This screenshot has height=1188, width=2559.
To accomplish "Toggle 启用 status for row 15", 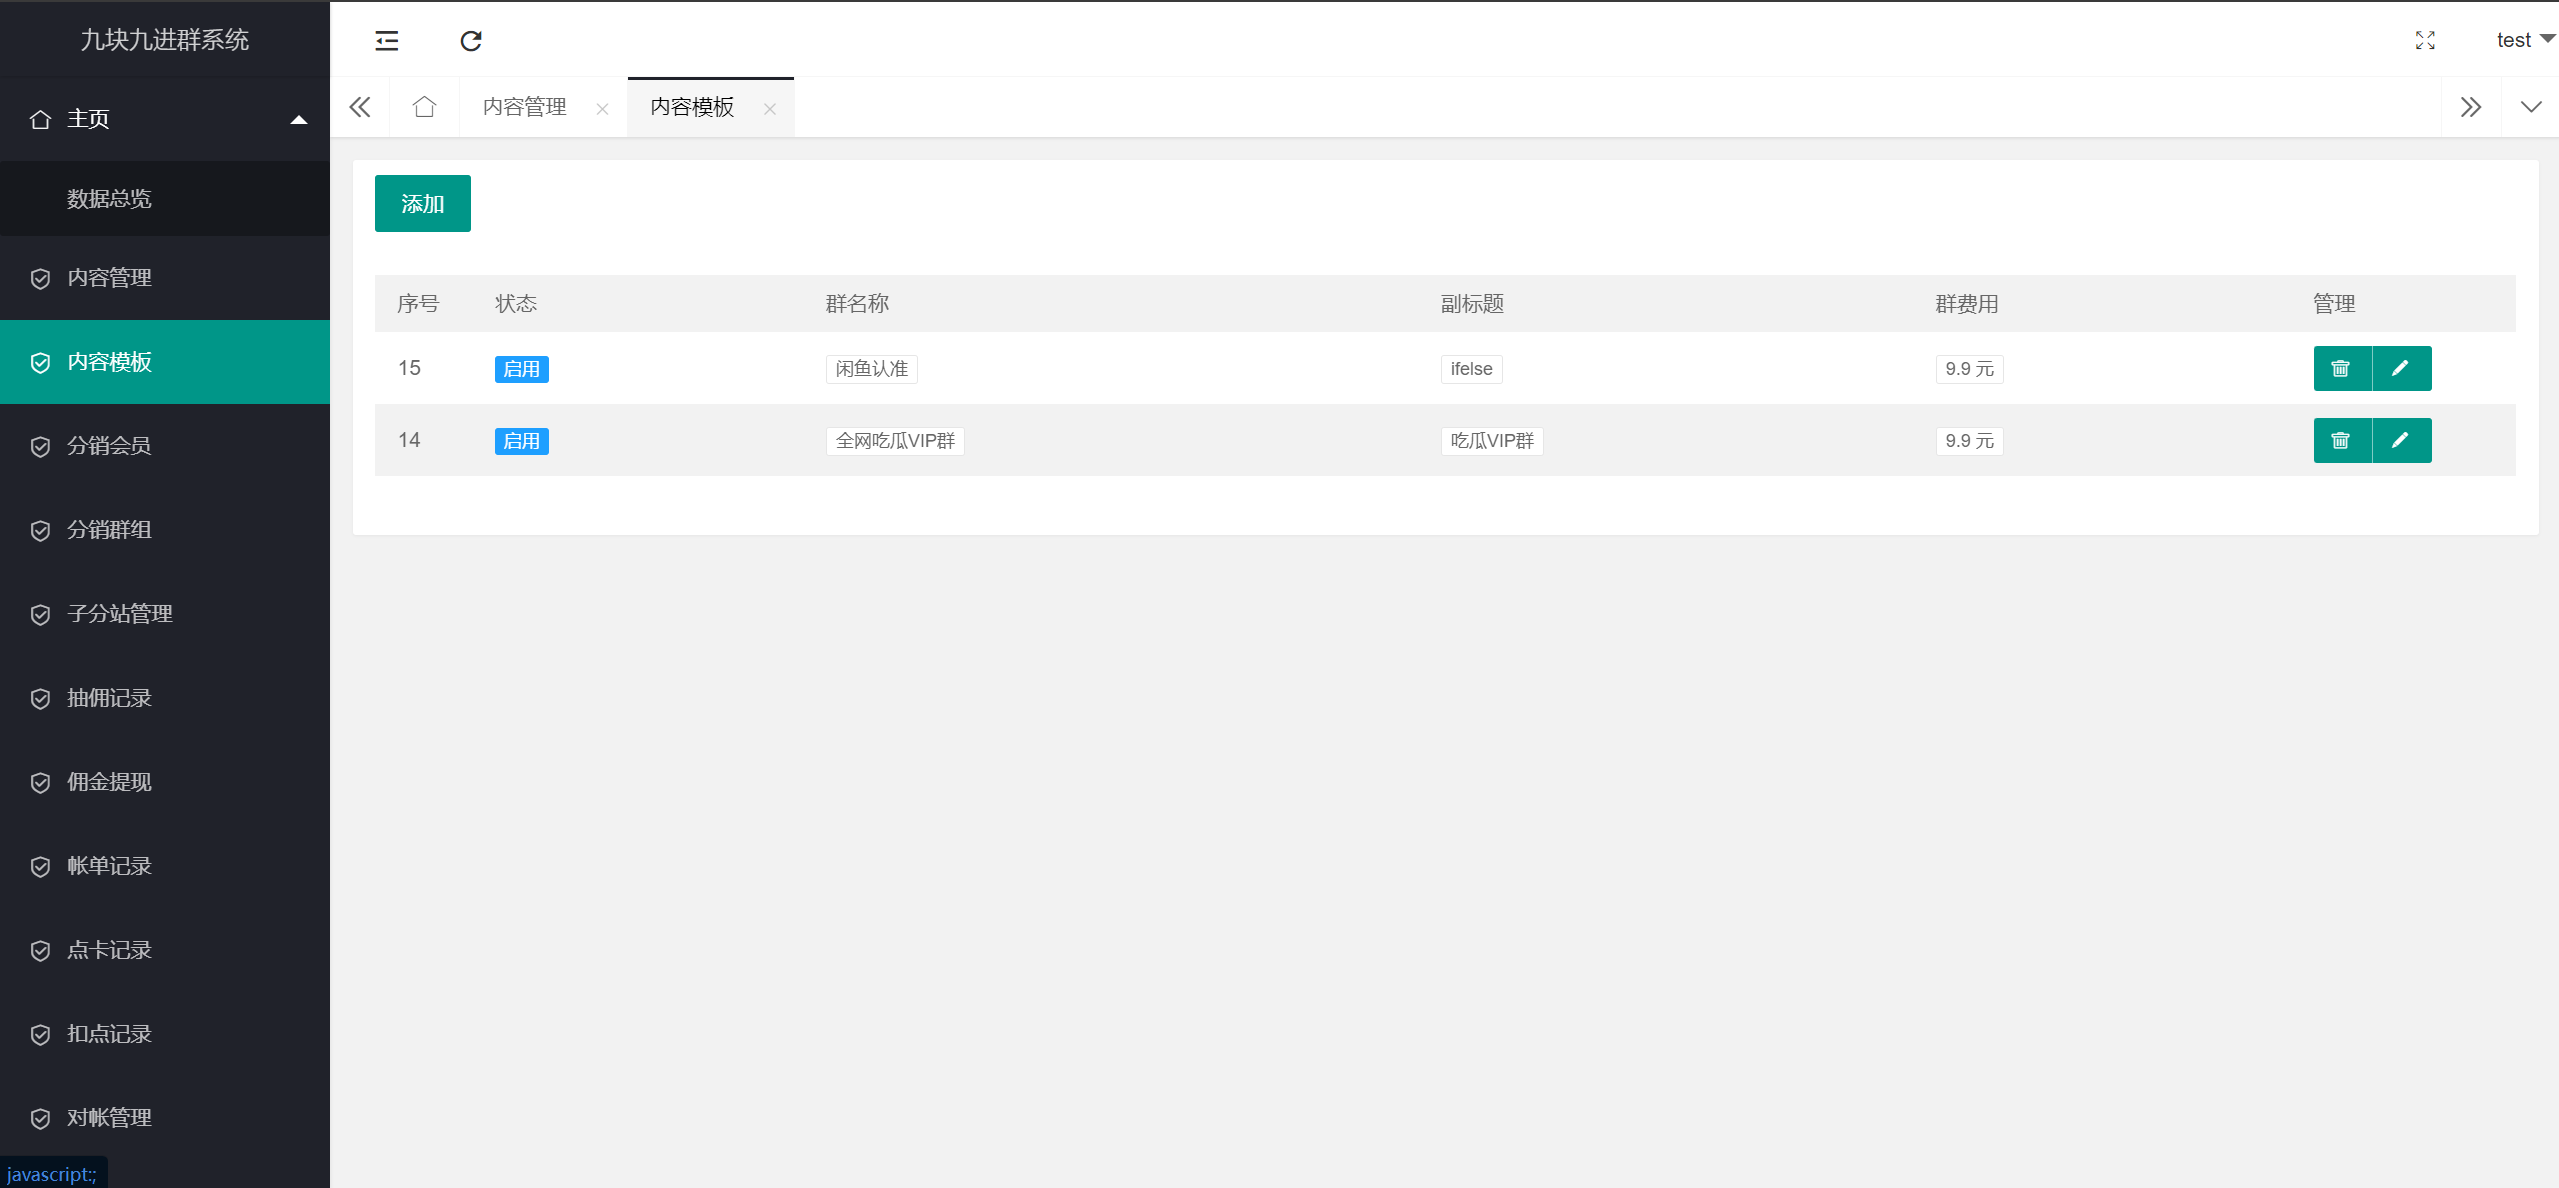I will 521,369.
